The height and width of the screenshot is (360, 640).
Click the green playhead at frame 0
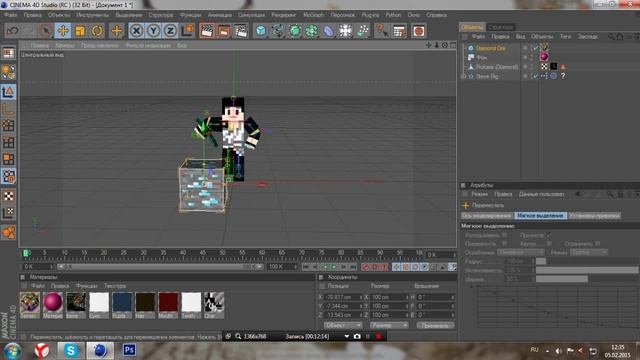pos(26,253)
